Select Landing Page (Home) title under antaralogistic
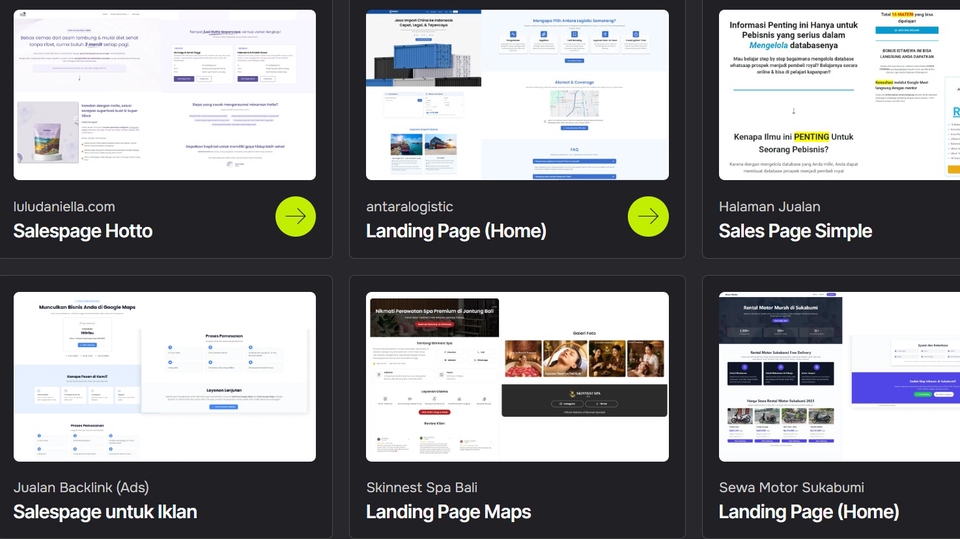Image resolution: width=960 pixels, height=539 pixels. (x=456, y=231)
